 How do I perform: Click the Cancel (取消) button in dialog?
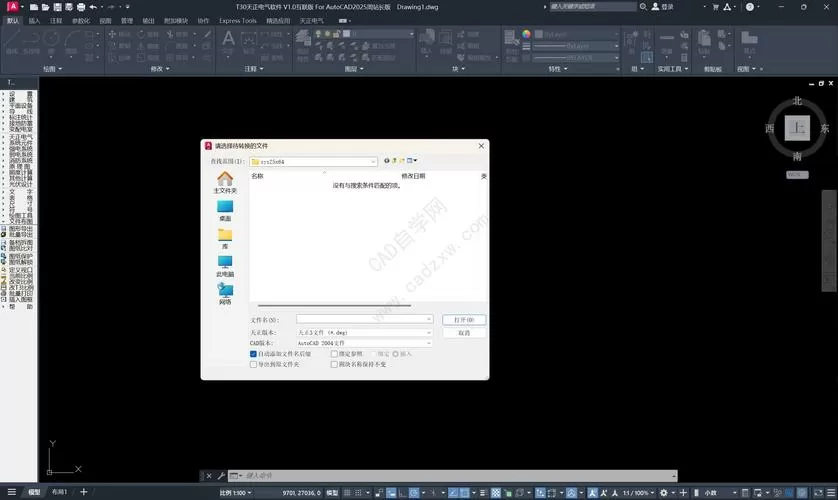(464, 333)
